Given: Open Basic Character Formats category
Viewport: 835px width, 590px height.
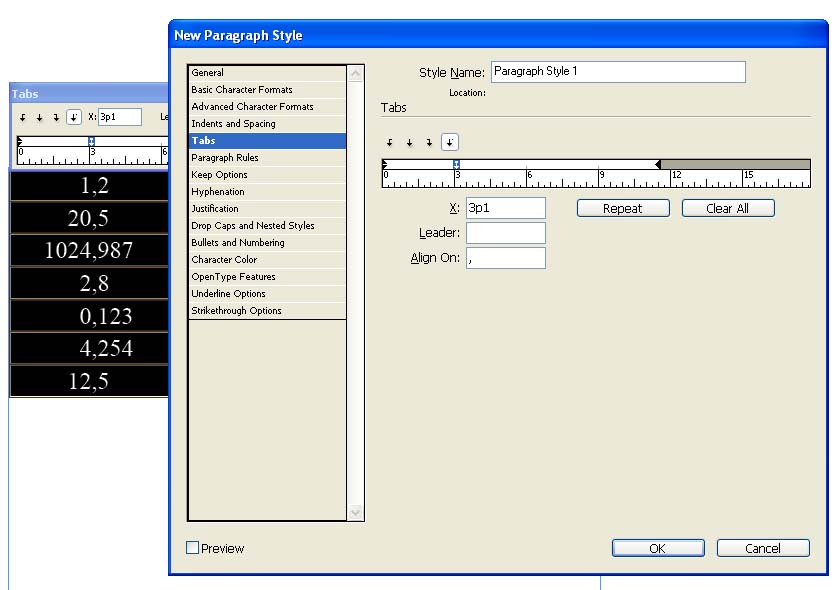Looking at the screenshot, I should tap(267, 89).
